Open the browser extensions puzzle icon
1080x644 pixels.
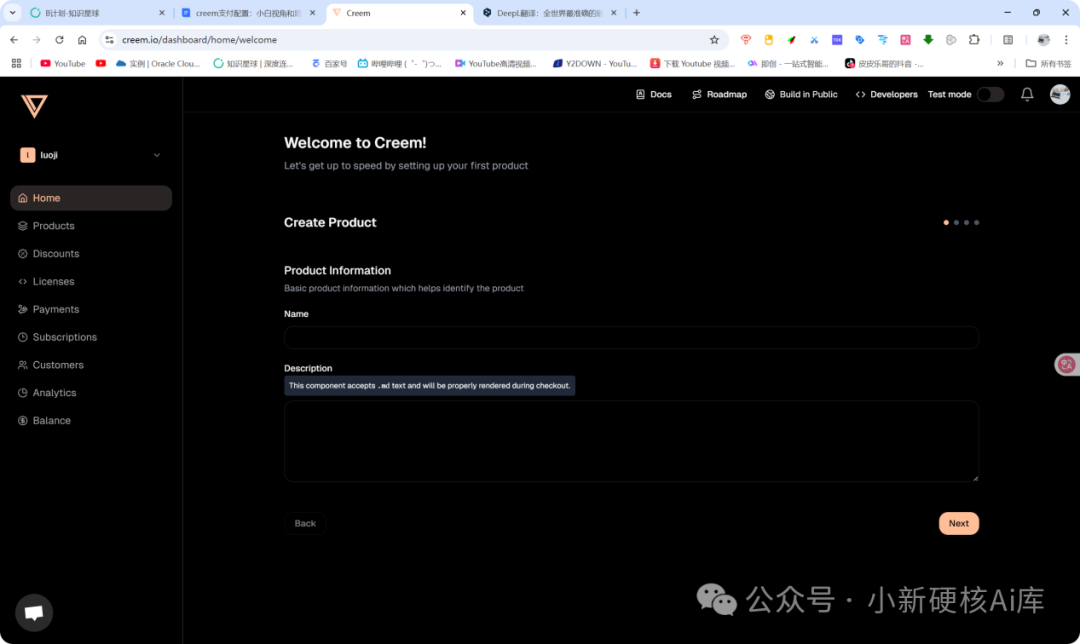tap(974, 40)
